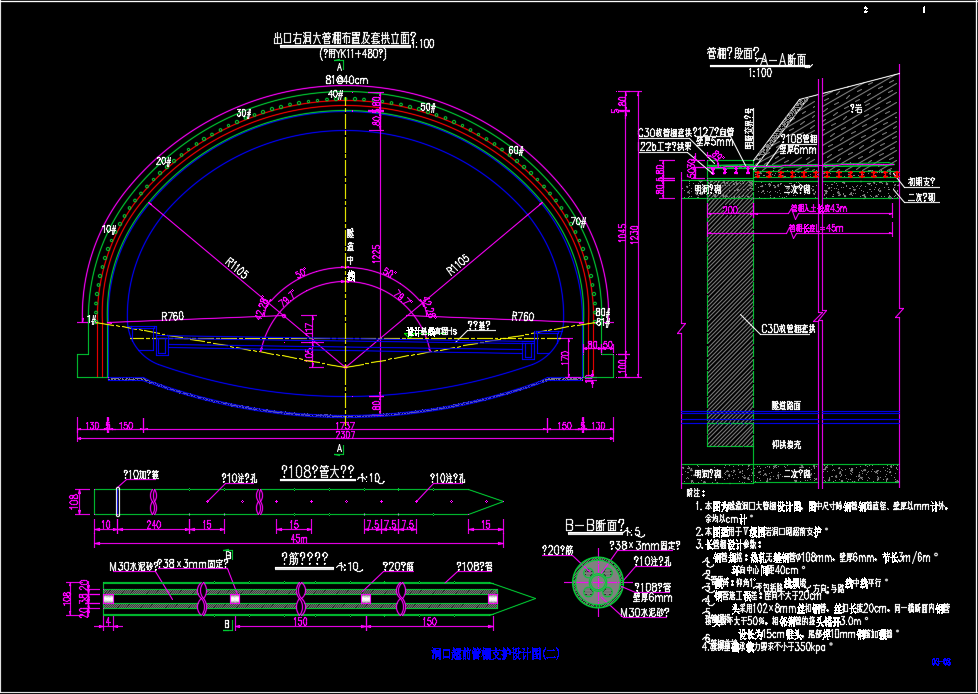978x694 pixels.
Task: Click the C30 label inside hatched column
Action: pos(788,327)
